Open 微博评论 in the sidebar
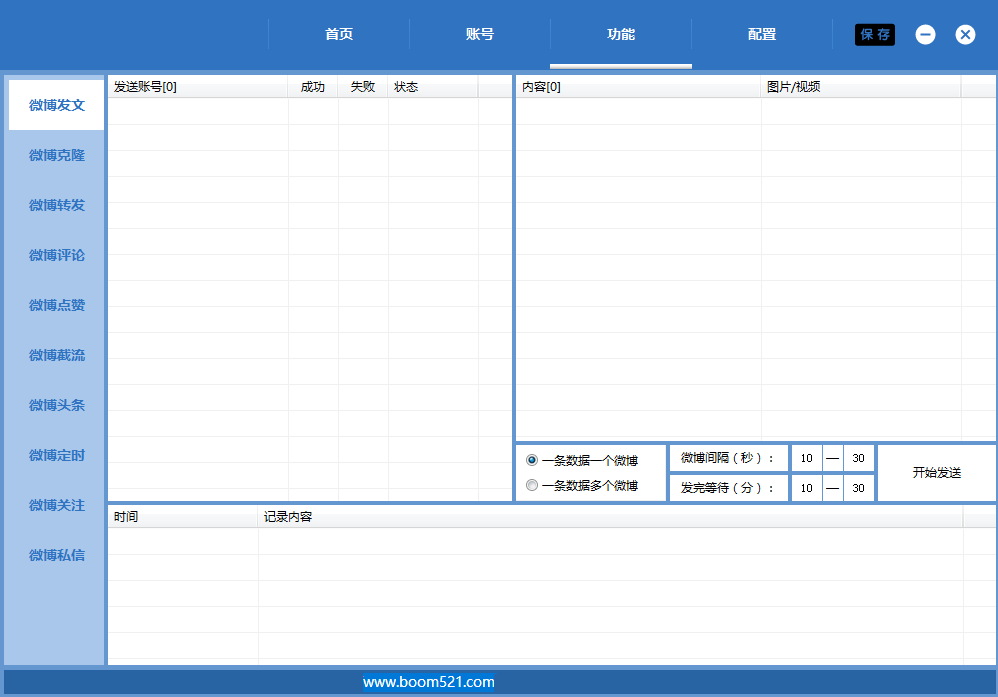The width and height of the screenshot is (998, 697). pos(57,255)
